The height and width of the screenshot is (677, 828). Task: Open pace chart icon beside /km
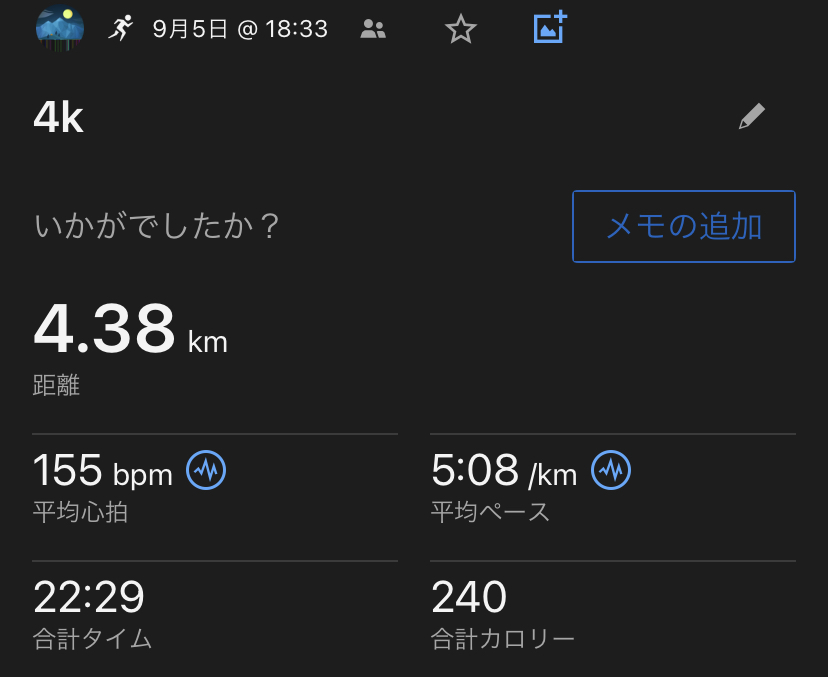click(611, 469)
